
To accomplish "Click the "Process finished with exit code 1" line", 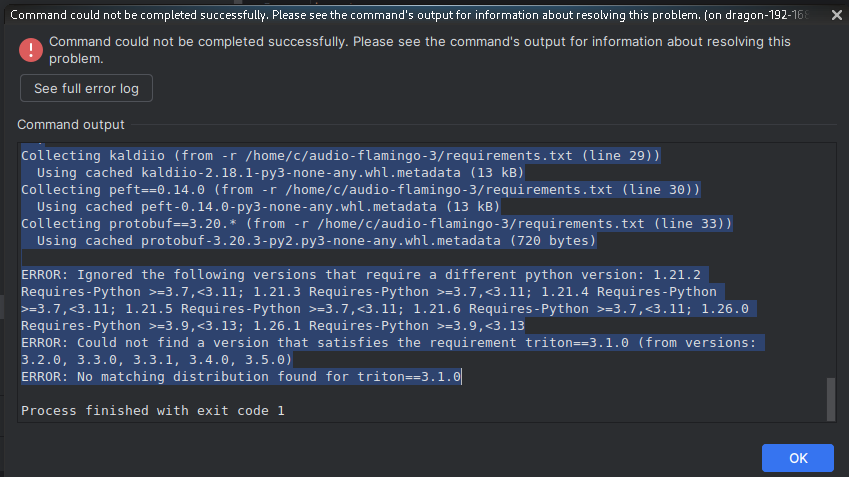I will coord(152,410).
